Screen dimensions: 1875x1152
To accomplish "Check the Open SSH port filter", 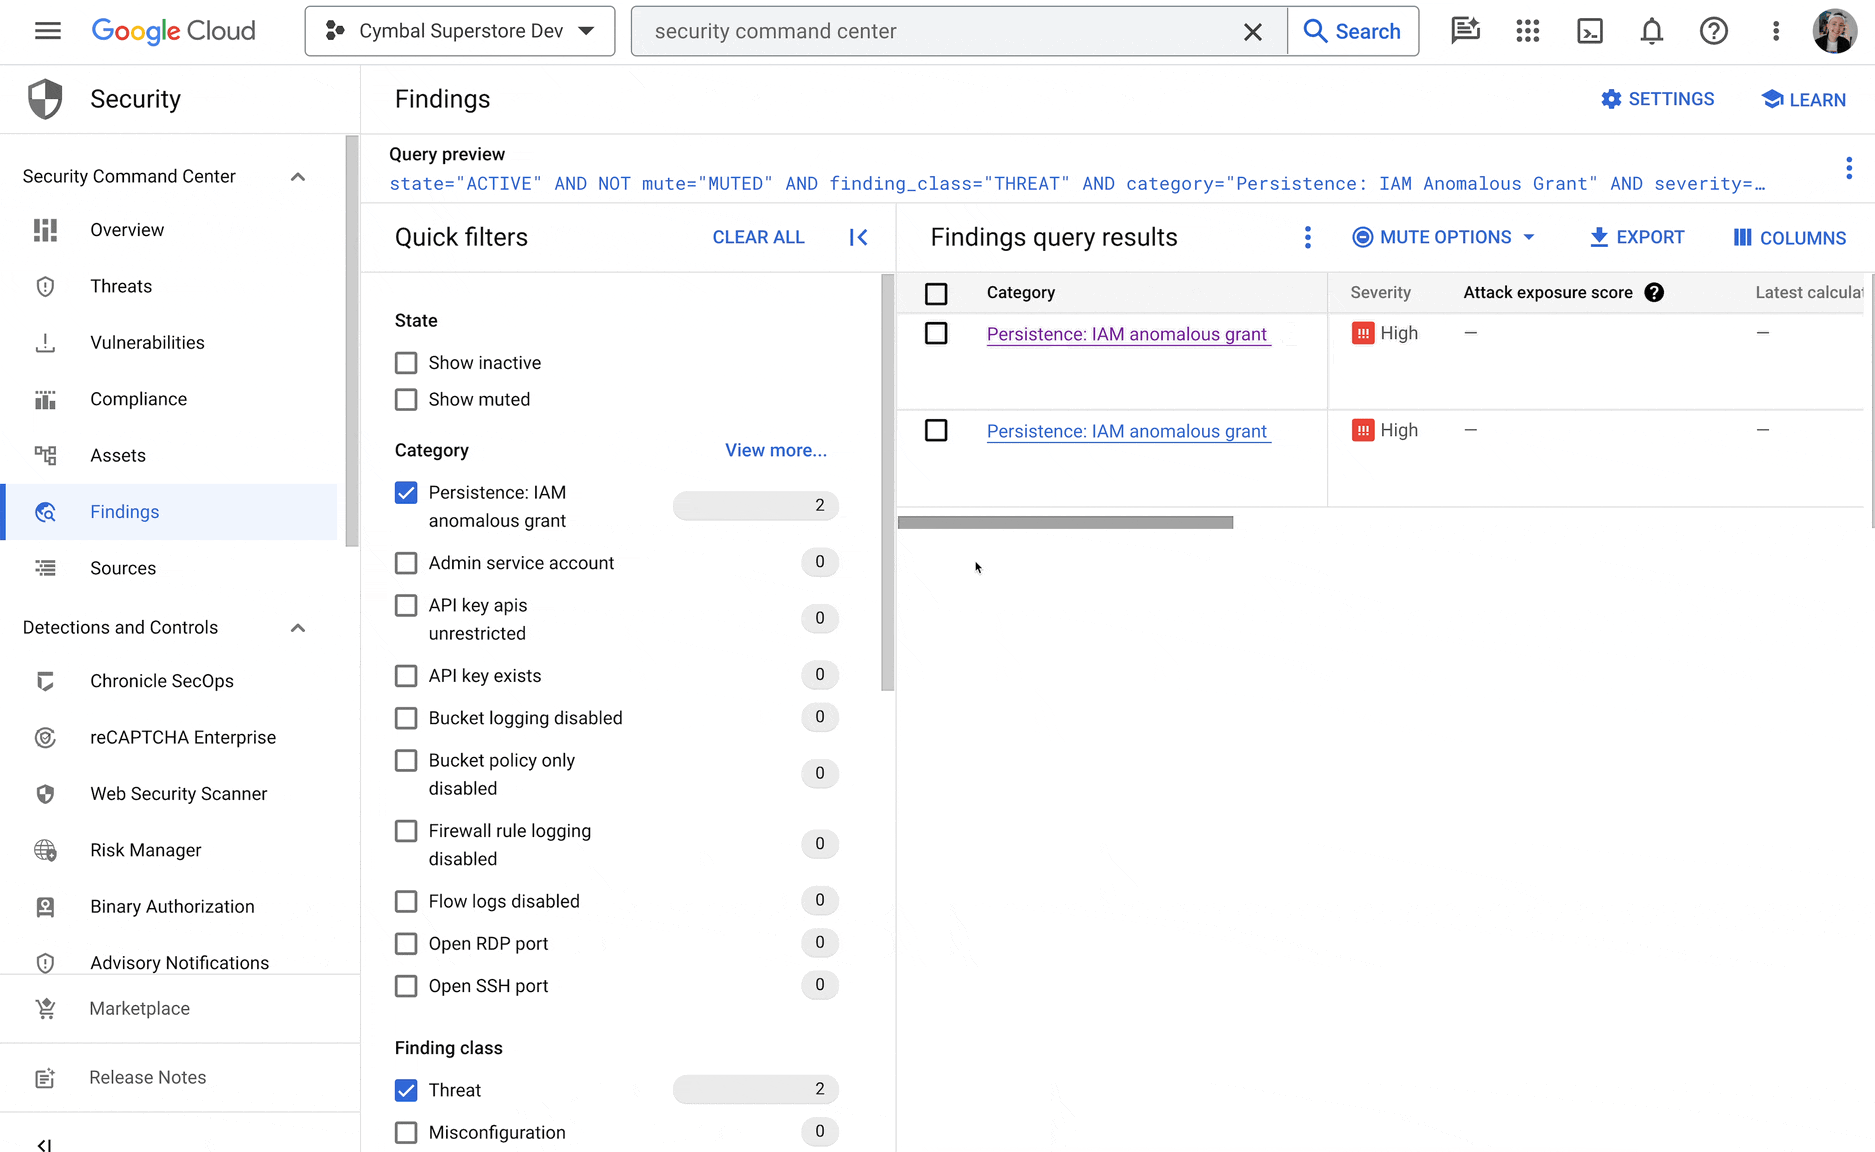I will tap(406, 986).
